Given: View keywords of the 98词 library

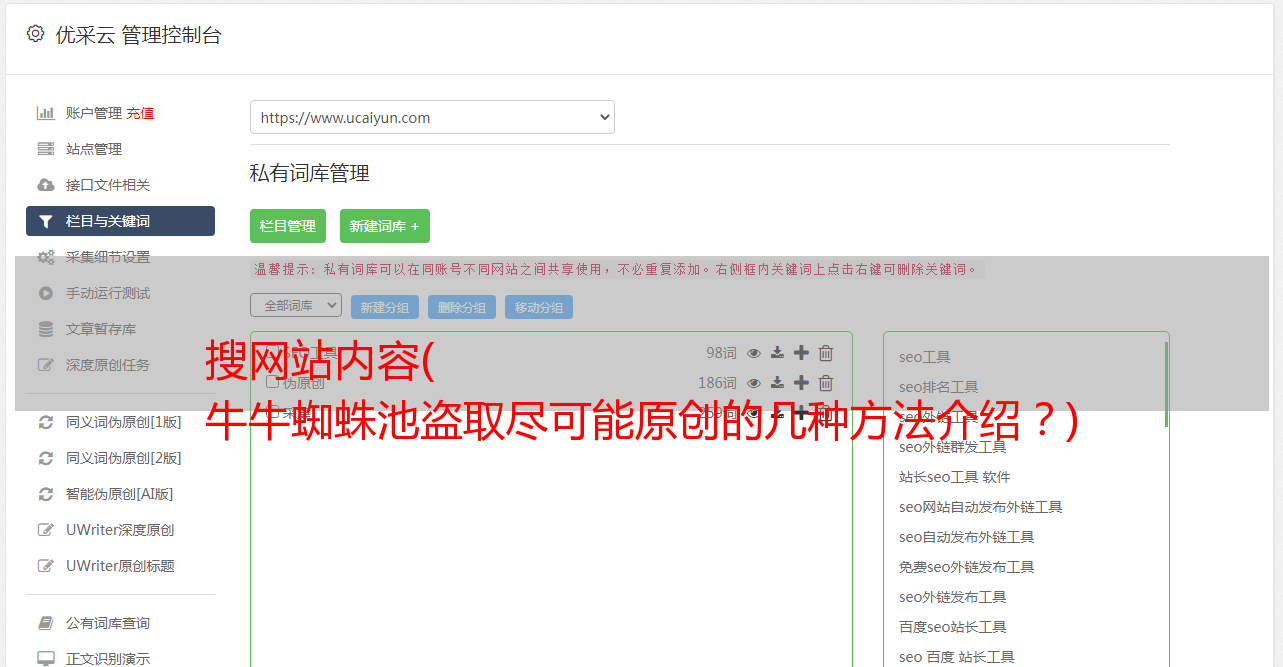Looking at the screenshot, I should point(754,353).
